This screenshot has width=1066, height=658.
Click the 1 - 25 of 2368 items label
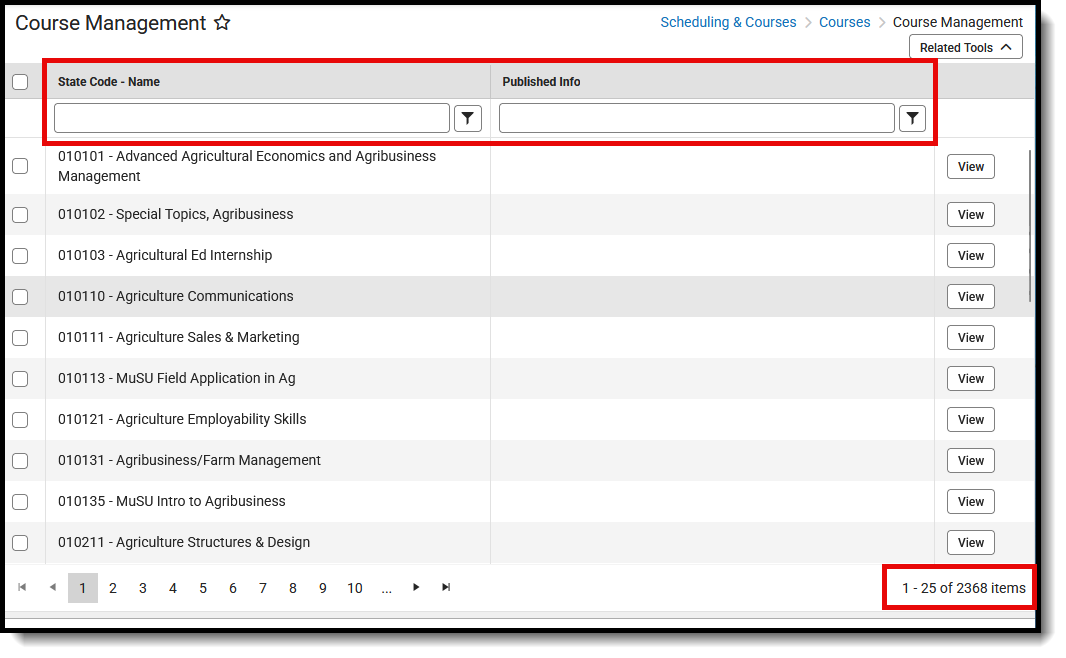pyautogui.click(x=963, y=588)
